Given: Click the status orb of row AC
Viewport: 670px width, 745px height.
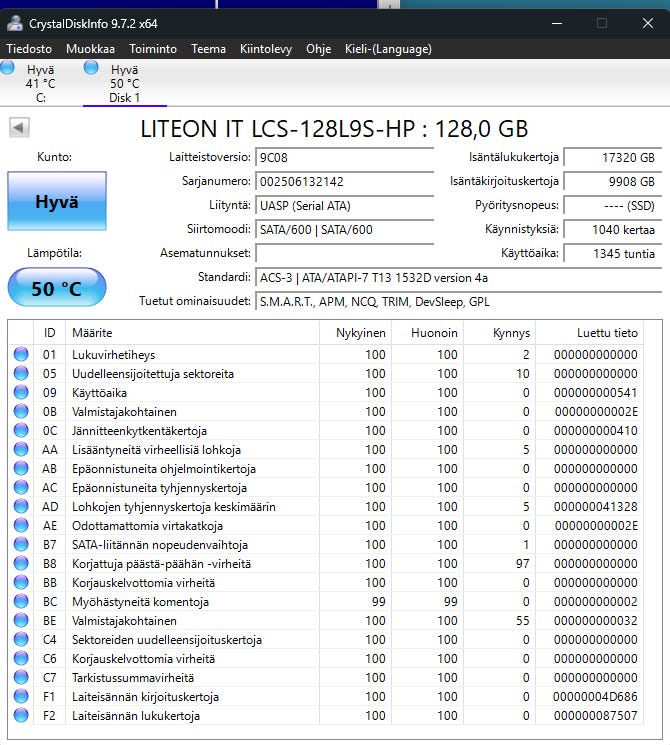Looking at the screenshot, I should coord(21,487).
